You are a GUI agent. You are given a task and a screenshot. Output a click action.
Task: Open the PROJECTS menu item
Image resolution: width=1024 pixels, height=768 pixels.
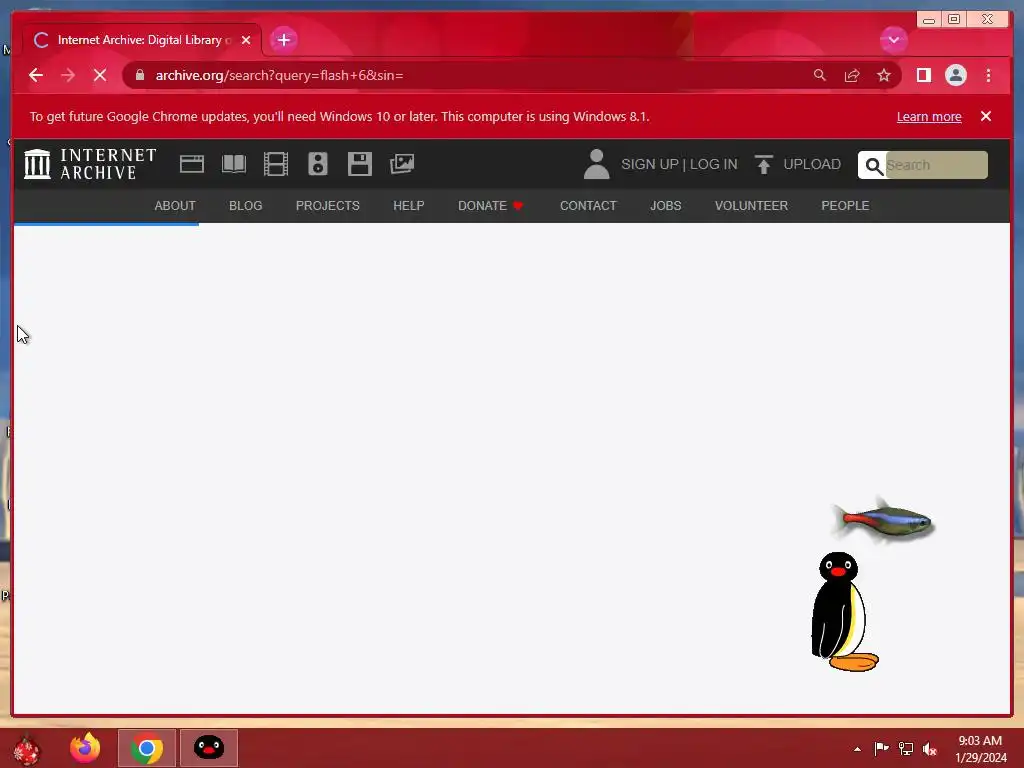(328, 206)
